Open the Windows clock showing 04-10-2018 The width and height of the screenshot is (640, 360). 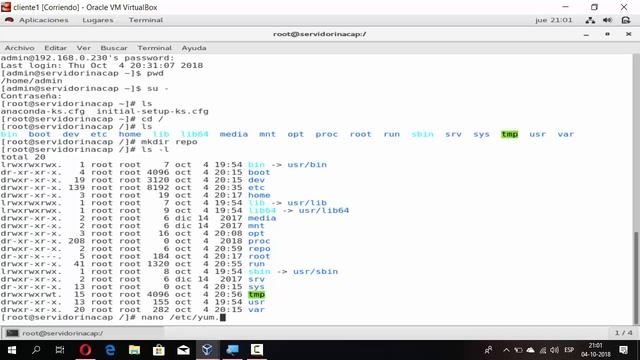(x=596, y=350)
